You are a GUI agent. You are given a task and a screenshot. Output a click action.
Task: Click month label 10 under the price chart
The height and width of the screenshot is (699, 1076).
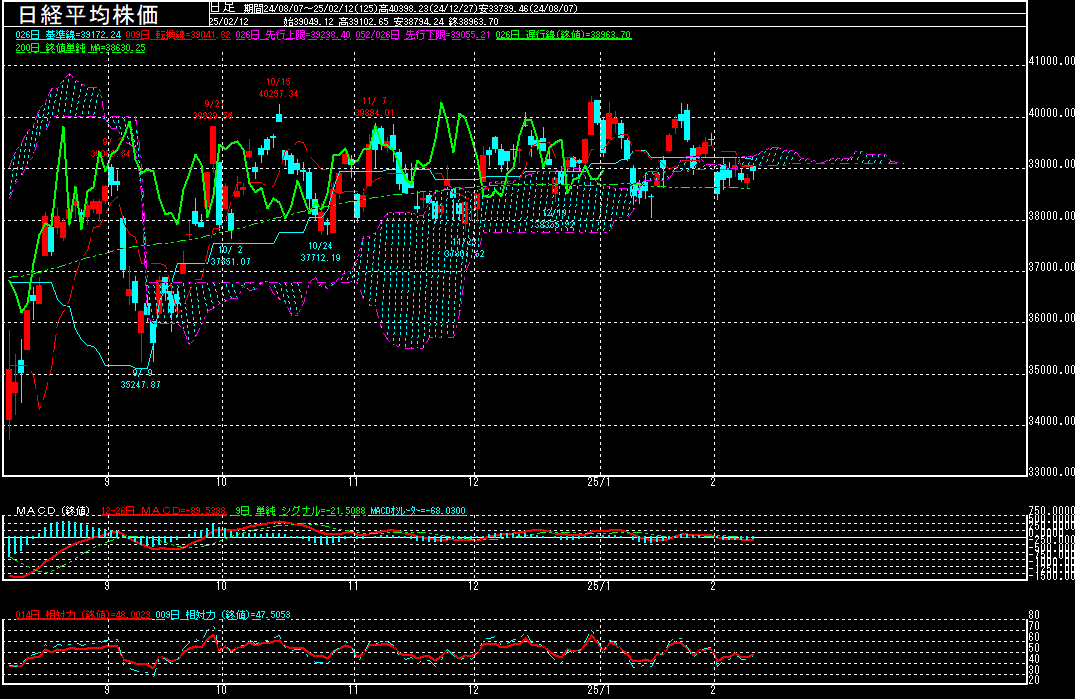click(x=221, y=482)
